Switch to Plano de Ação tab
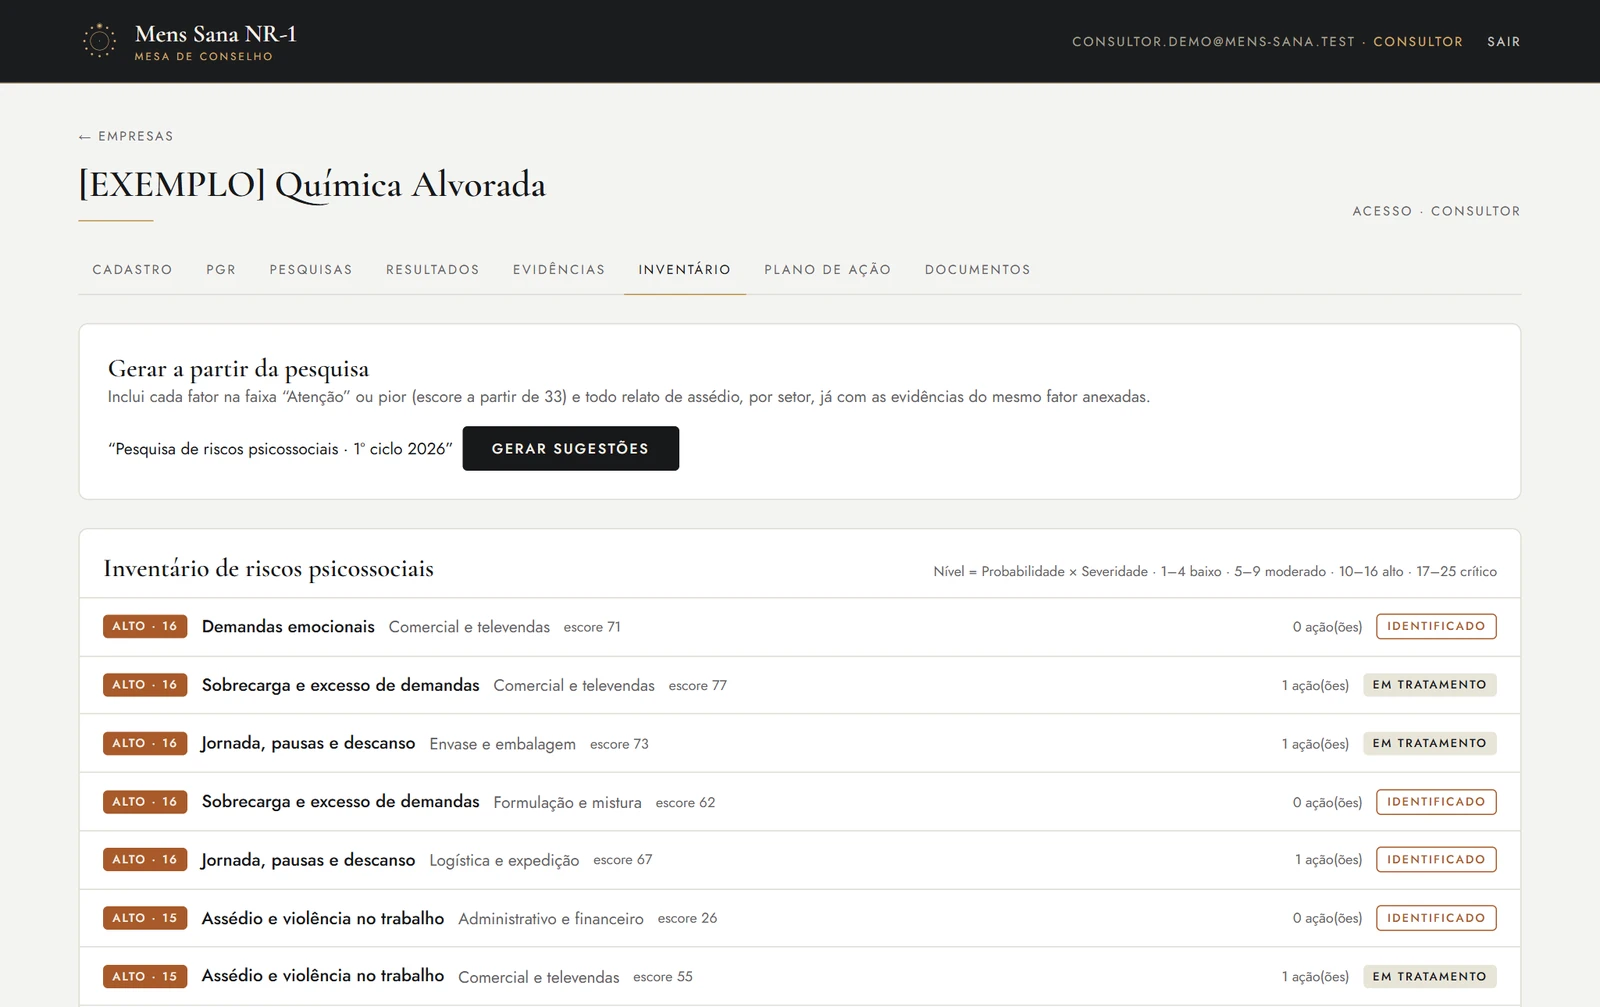Image resolution: width=1600 pixels, height=1007 pixels. coord(827,270)
